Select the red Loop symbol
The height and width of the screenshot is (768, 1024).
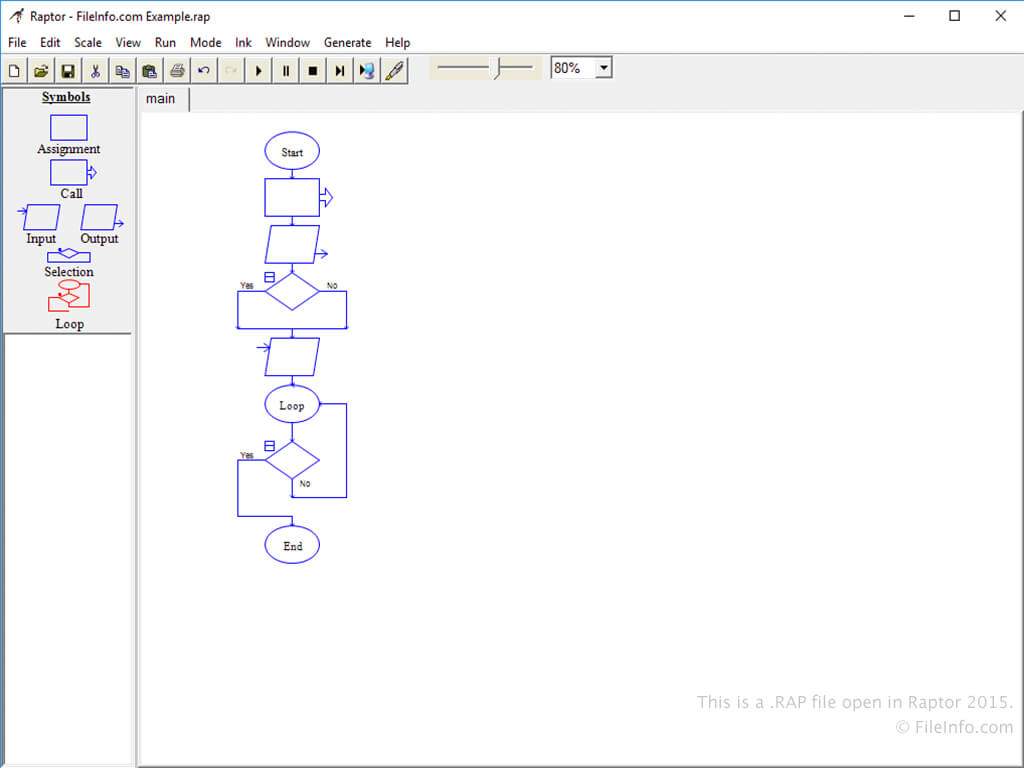69,297
